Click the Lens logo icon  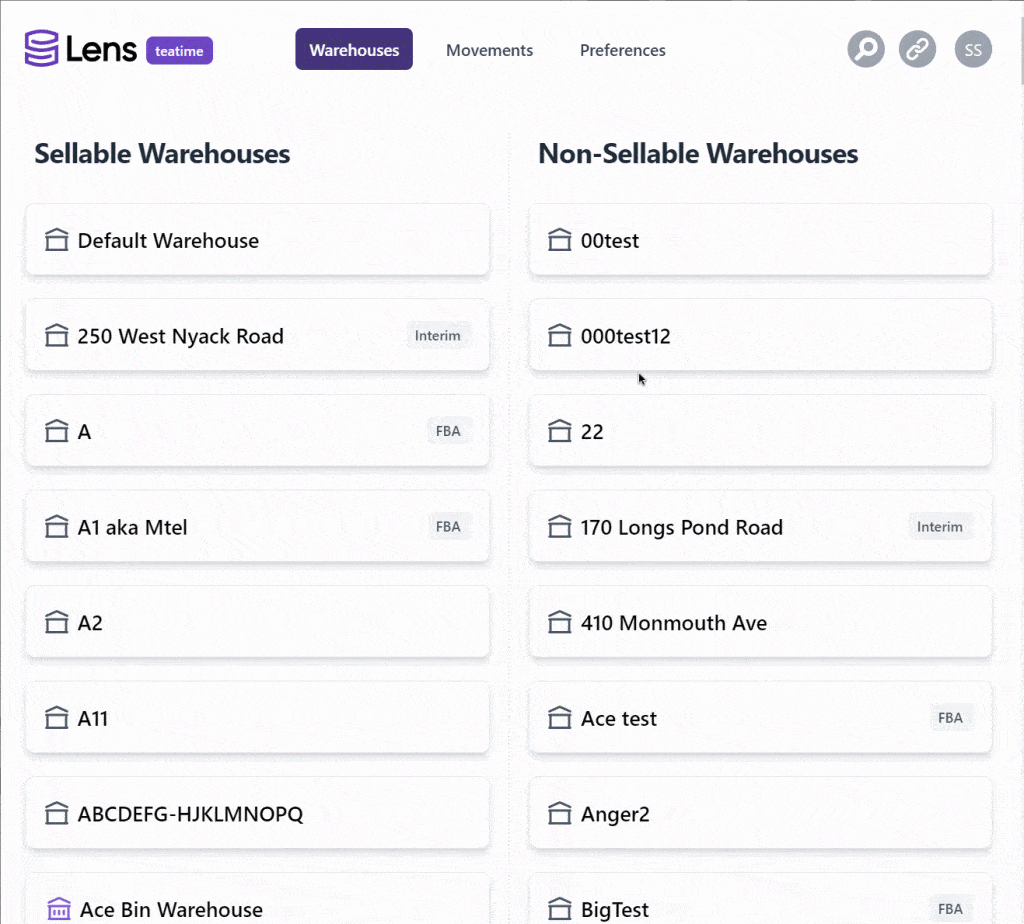point(42,48)
